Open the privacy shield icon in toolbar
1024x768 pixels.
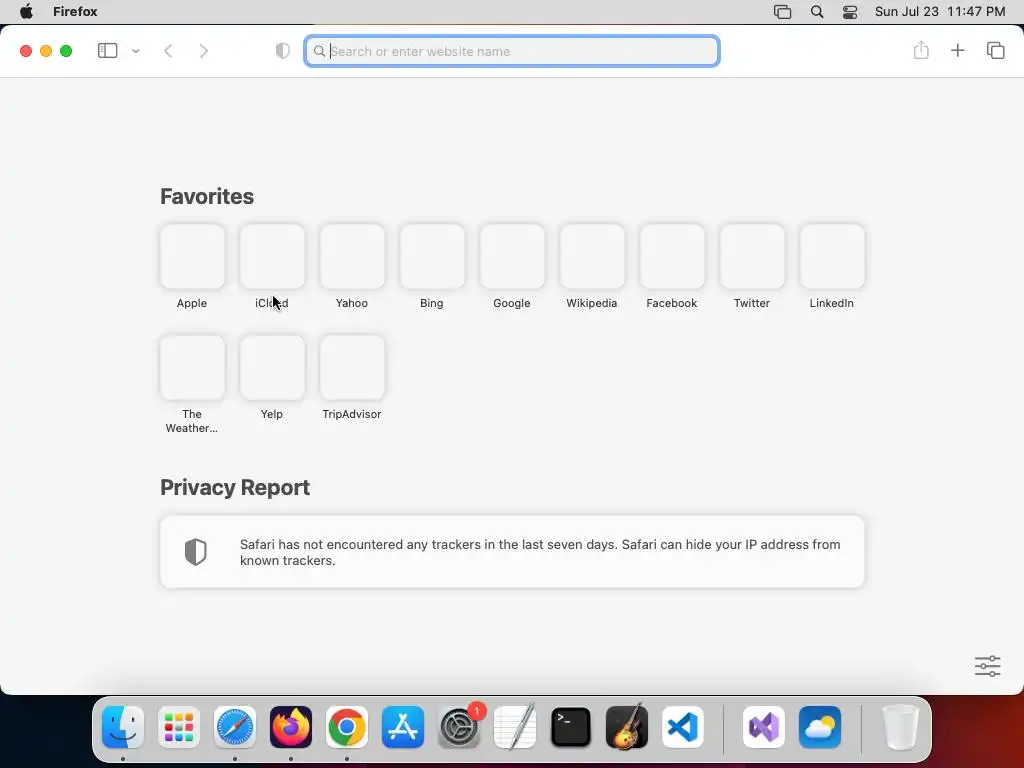tap(282, 51)
